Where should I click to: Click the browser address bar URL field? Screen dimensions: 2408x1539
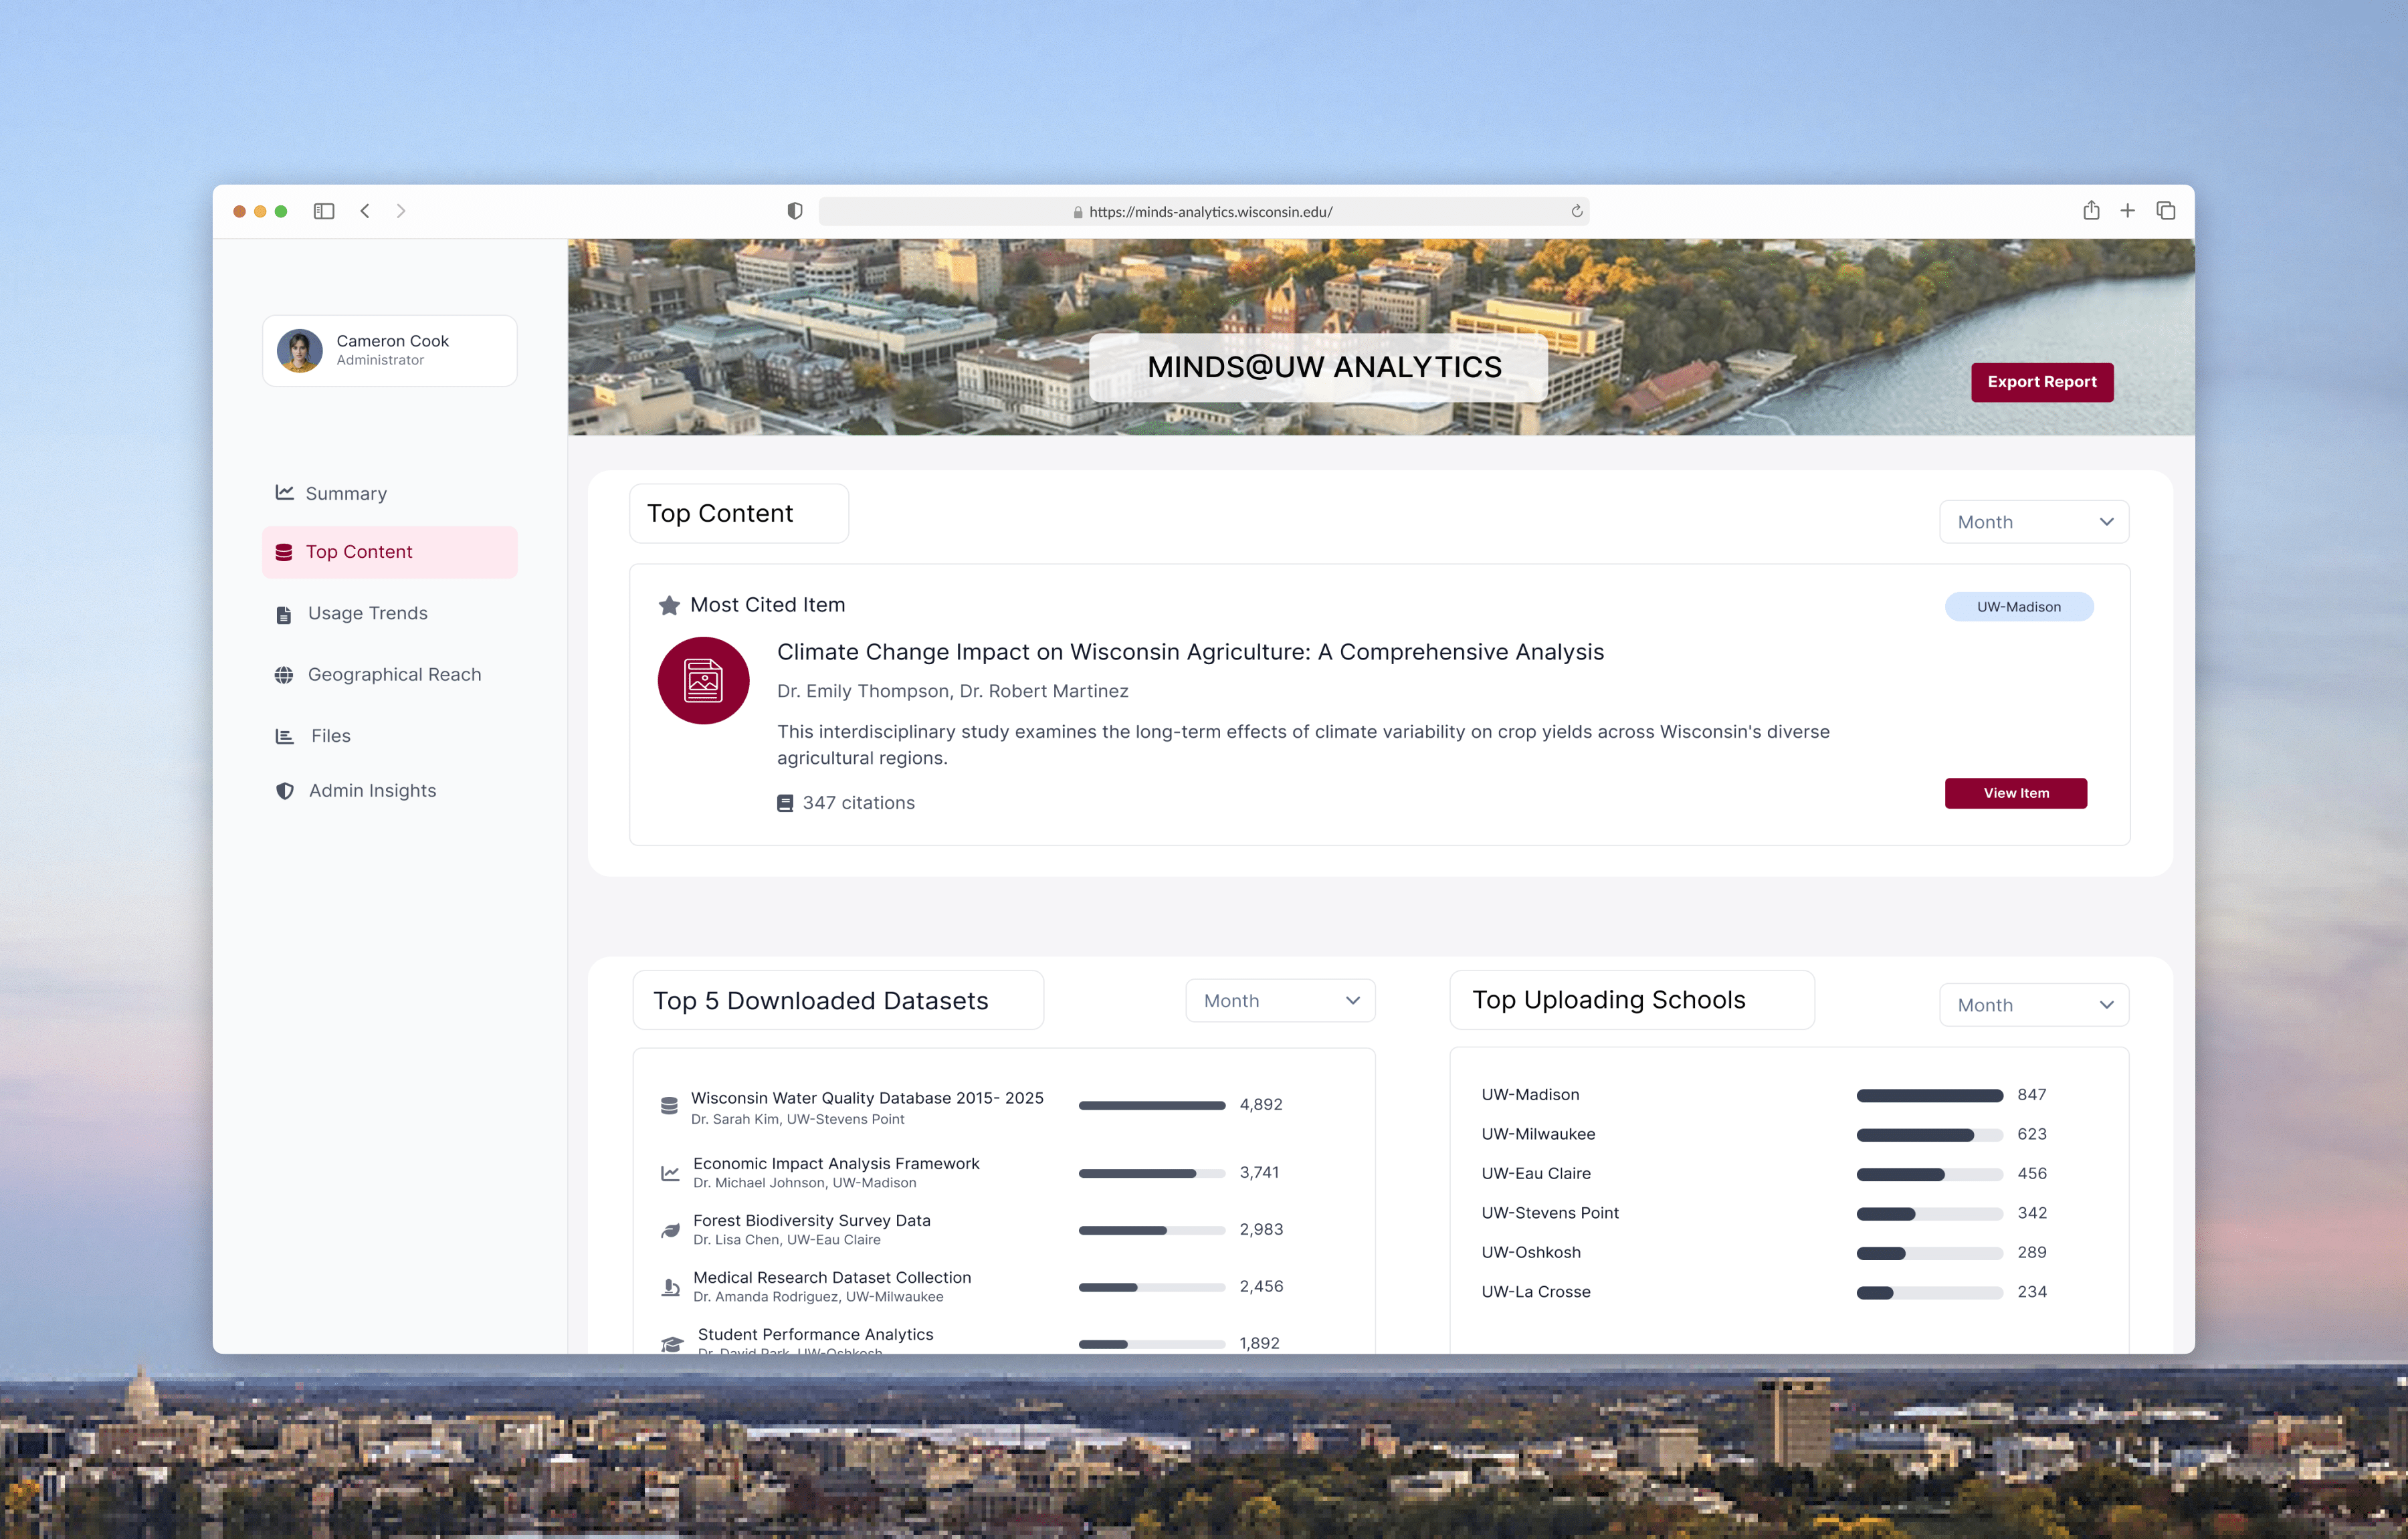(x=1209, y=212)
